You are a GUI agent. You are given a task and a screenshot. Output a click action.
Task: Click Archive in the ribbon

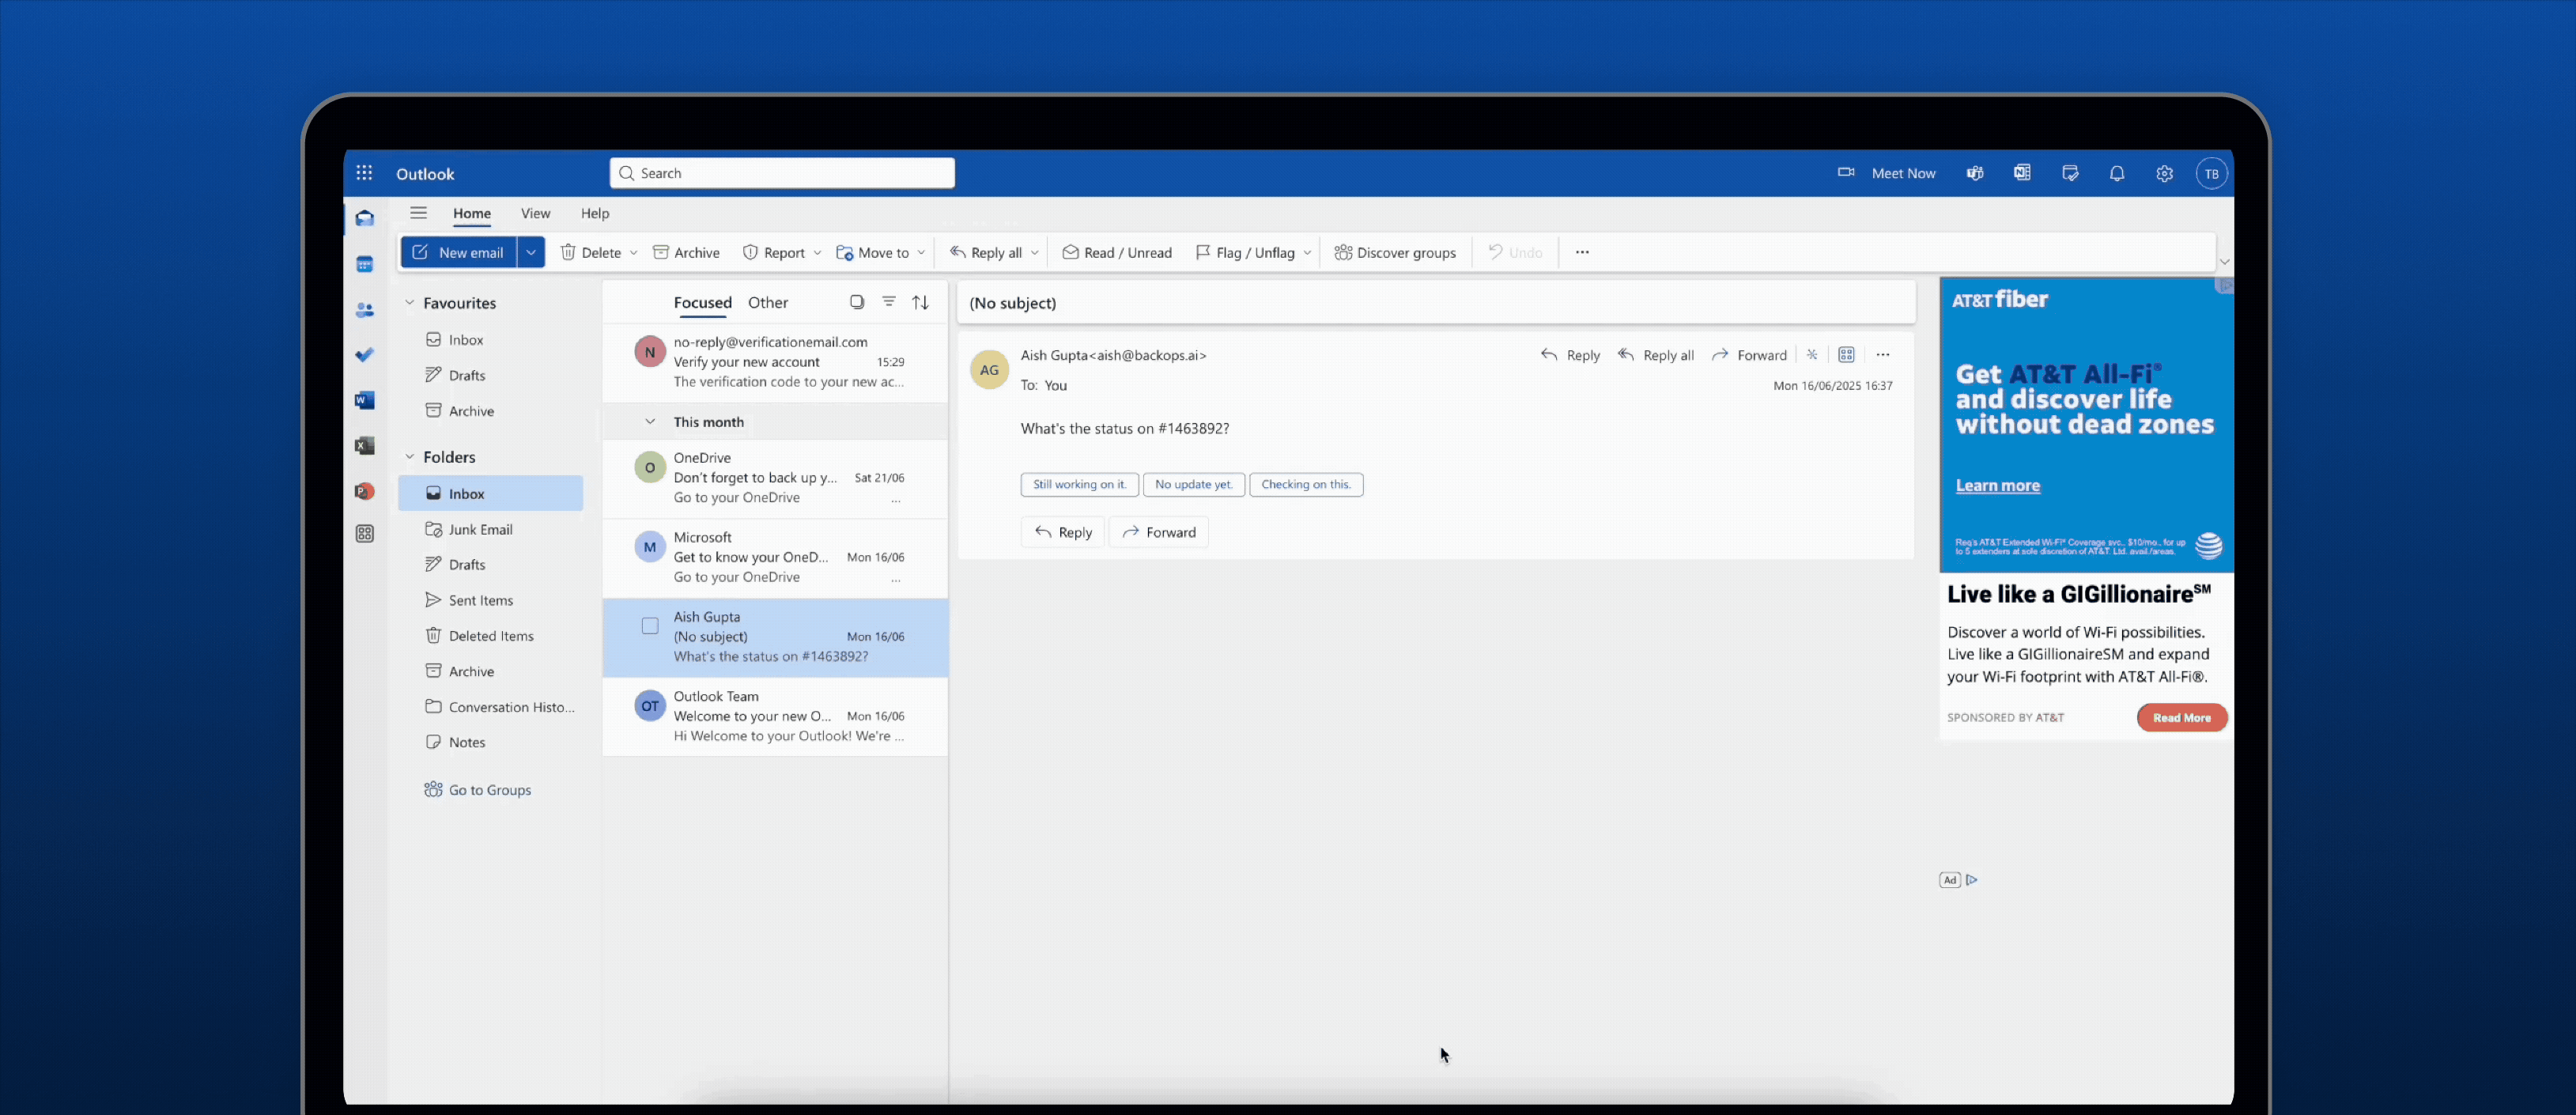coord(686,253)
